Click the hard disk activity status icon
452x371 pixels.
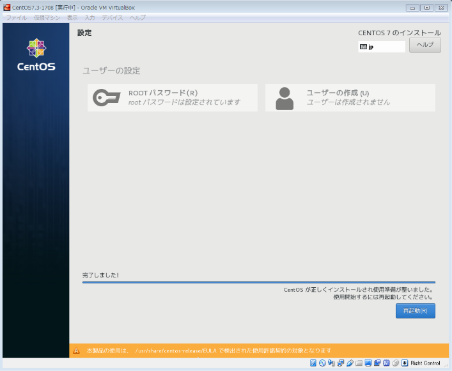[x=313, y=363]
